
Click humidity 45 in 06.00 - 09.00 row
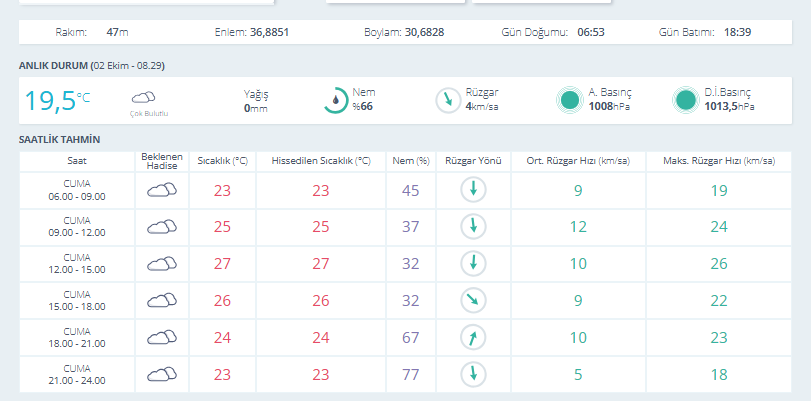(x=411, y=190)
